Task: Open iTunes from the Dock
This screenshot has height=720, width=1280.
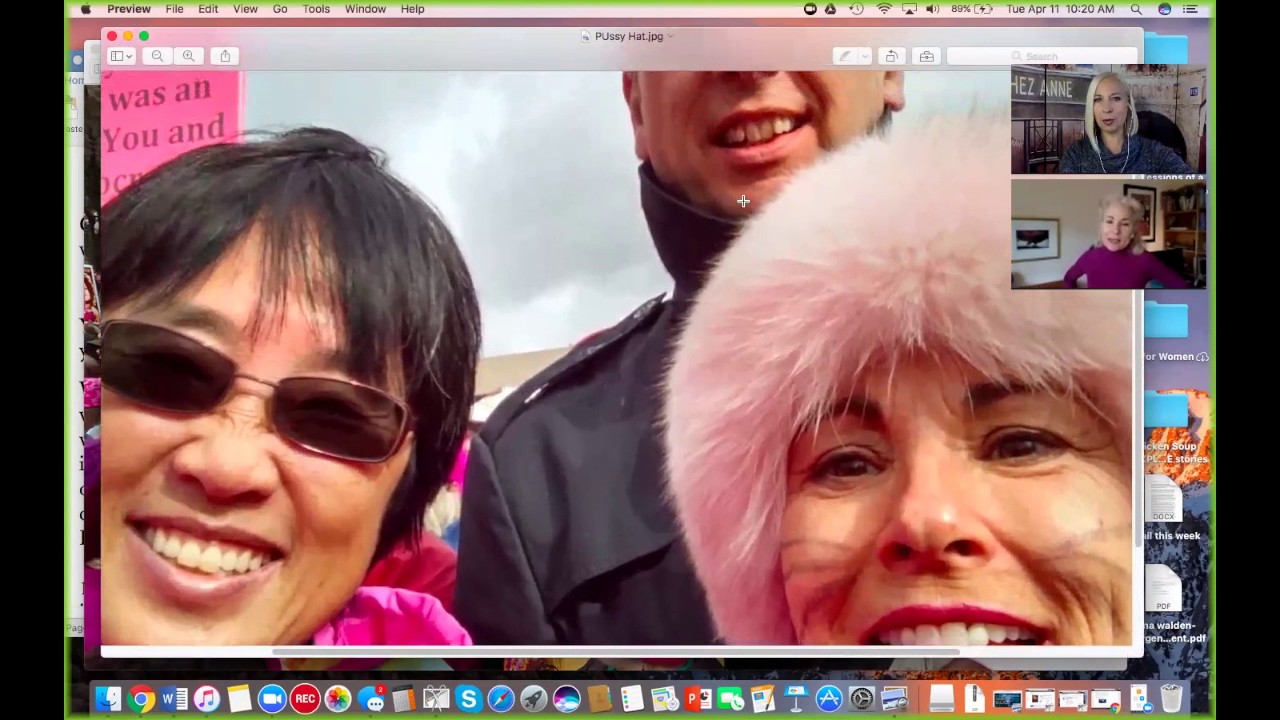Action: click(207, 698)
